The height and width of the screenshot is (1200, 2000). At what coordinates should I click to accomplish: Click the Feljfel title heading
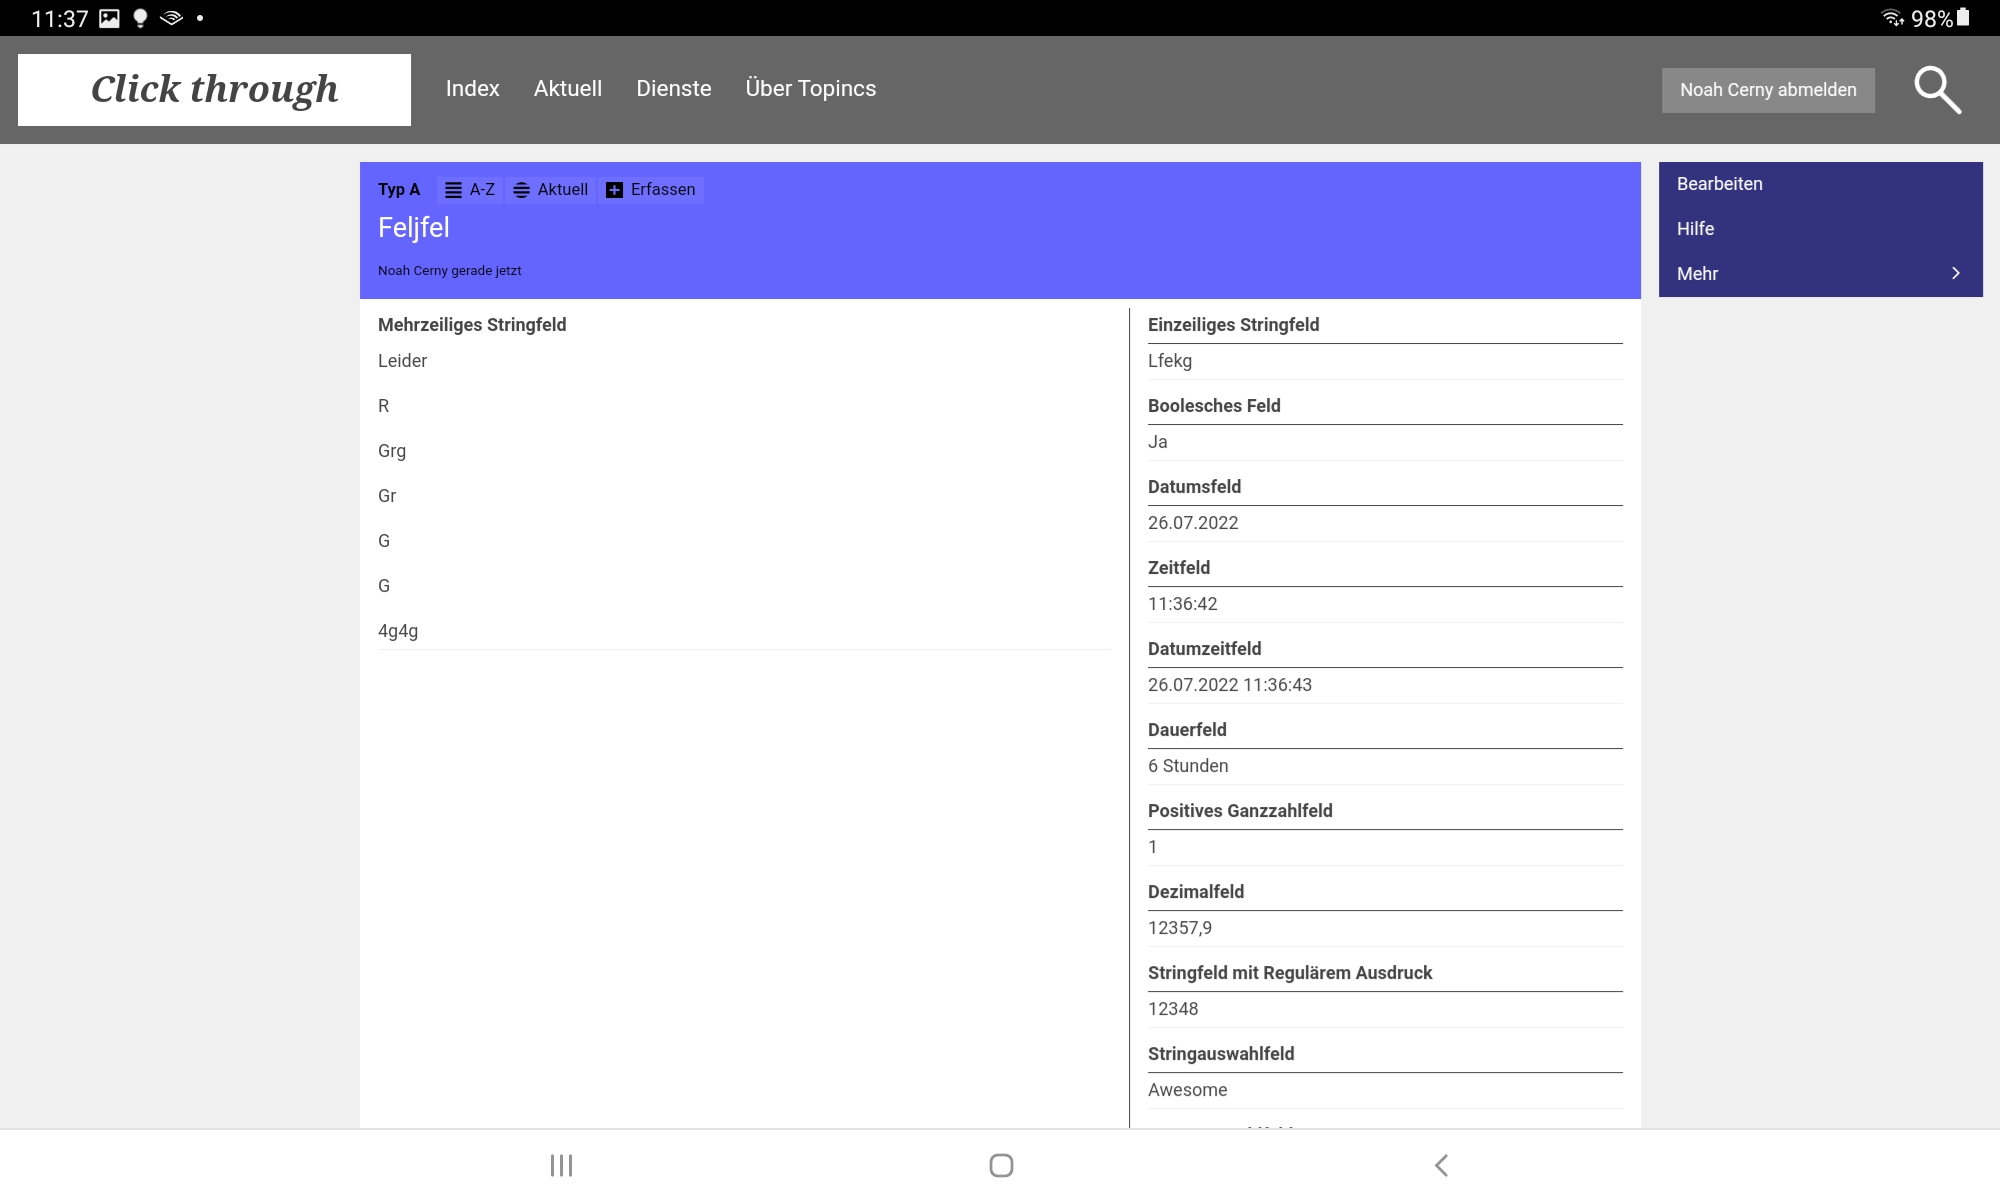(x=413, y=228)
